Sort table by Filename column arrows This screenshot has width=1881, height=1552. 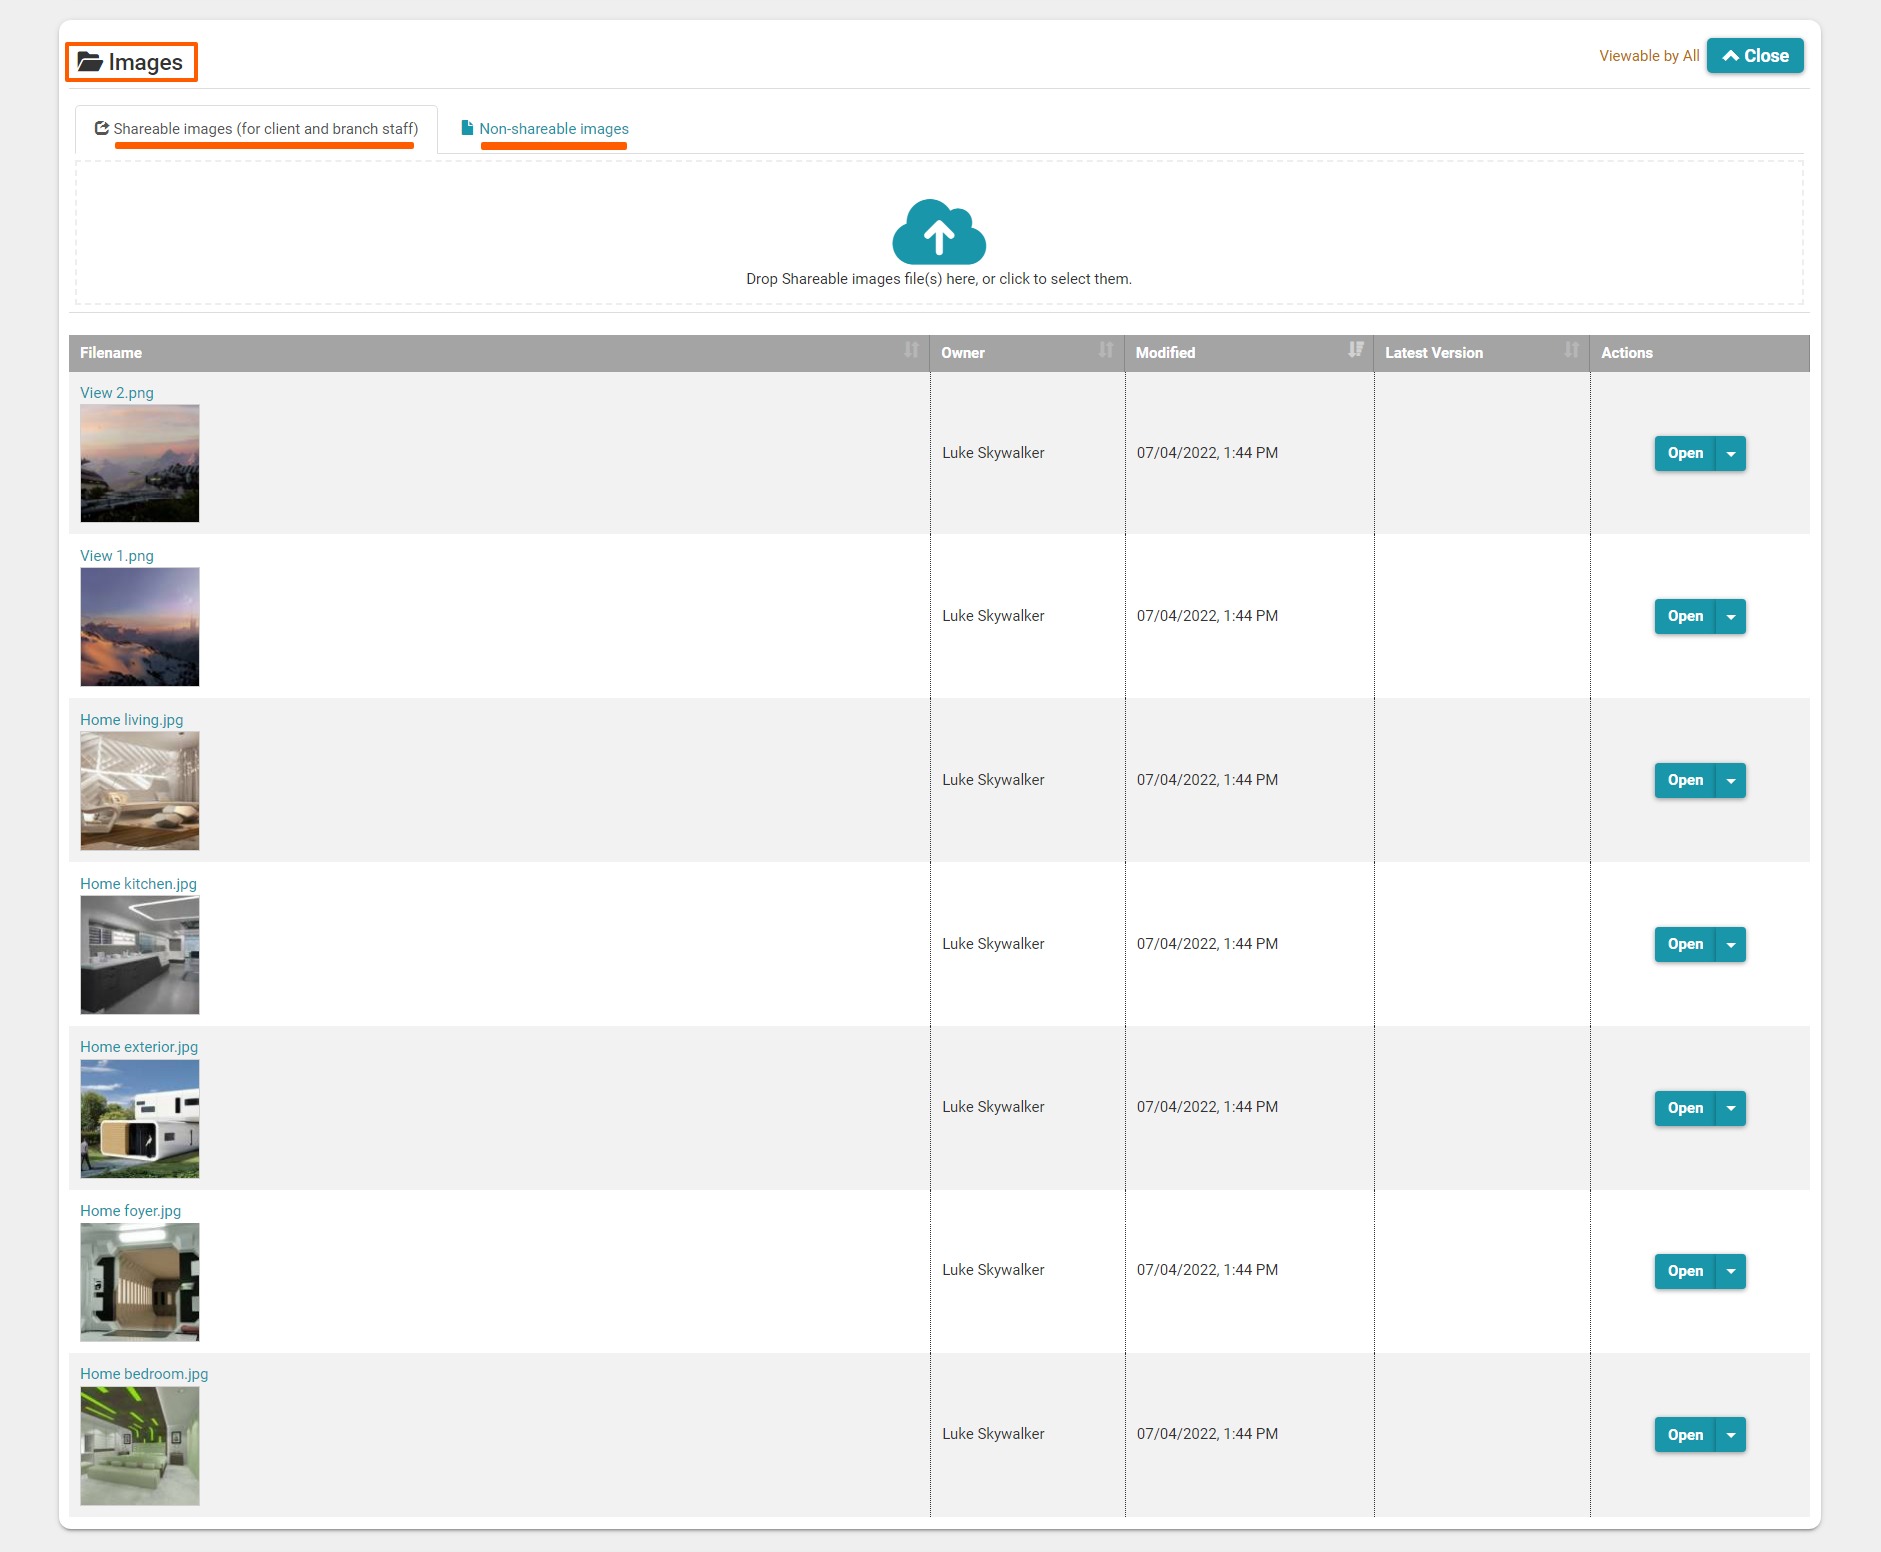[911, 350]
